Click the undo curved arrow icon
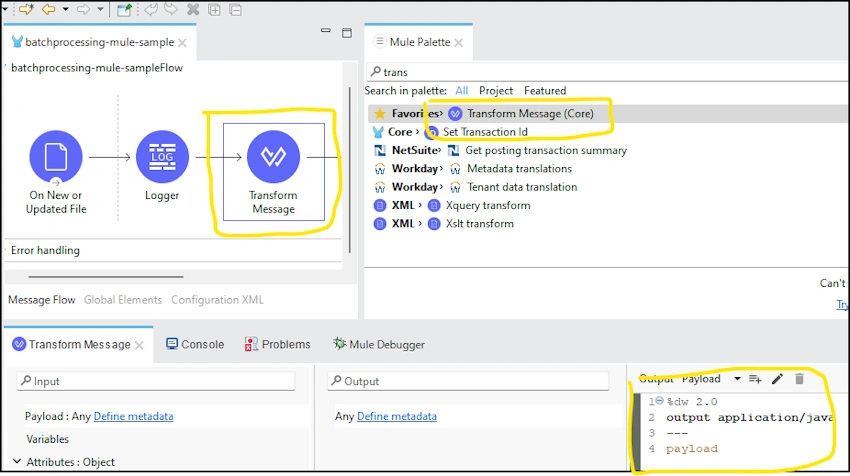The width and height of the screenshot is (850, 476). click(151, 9)
